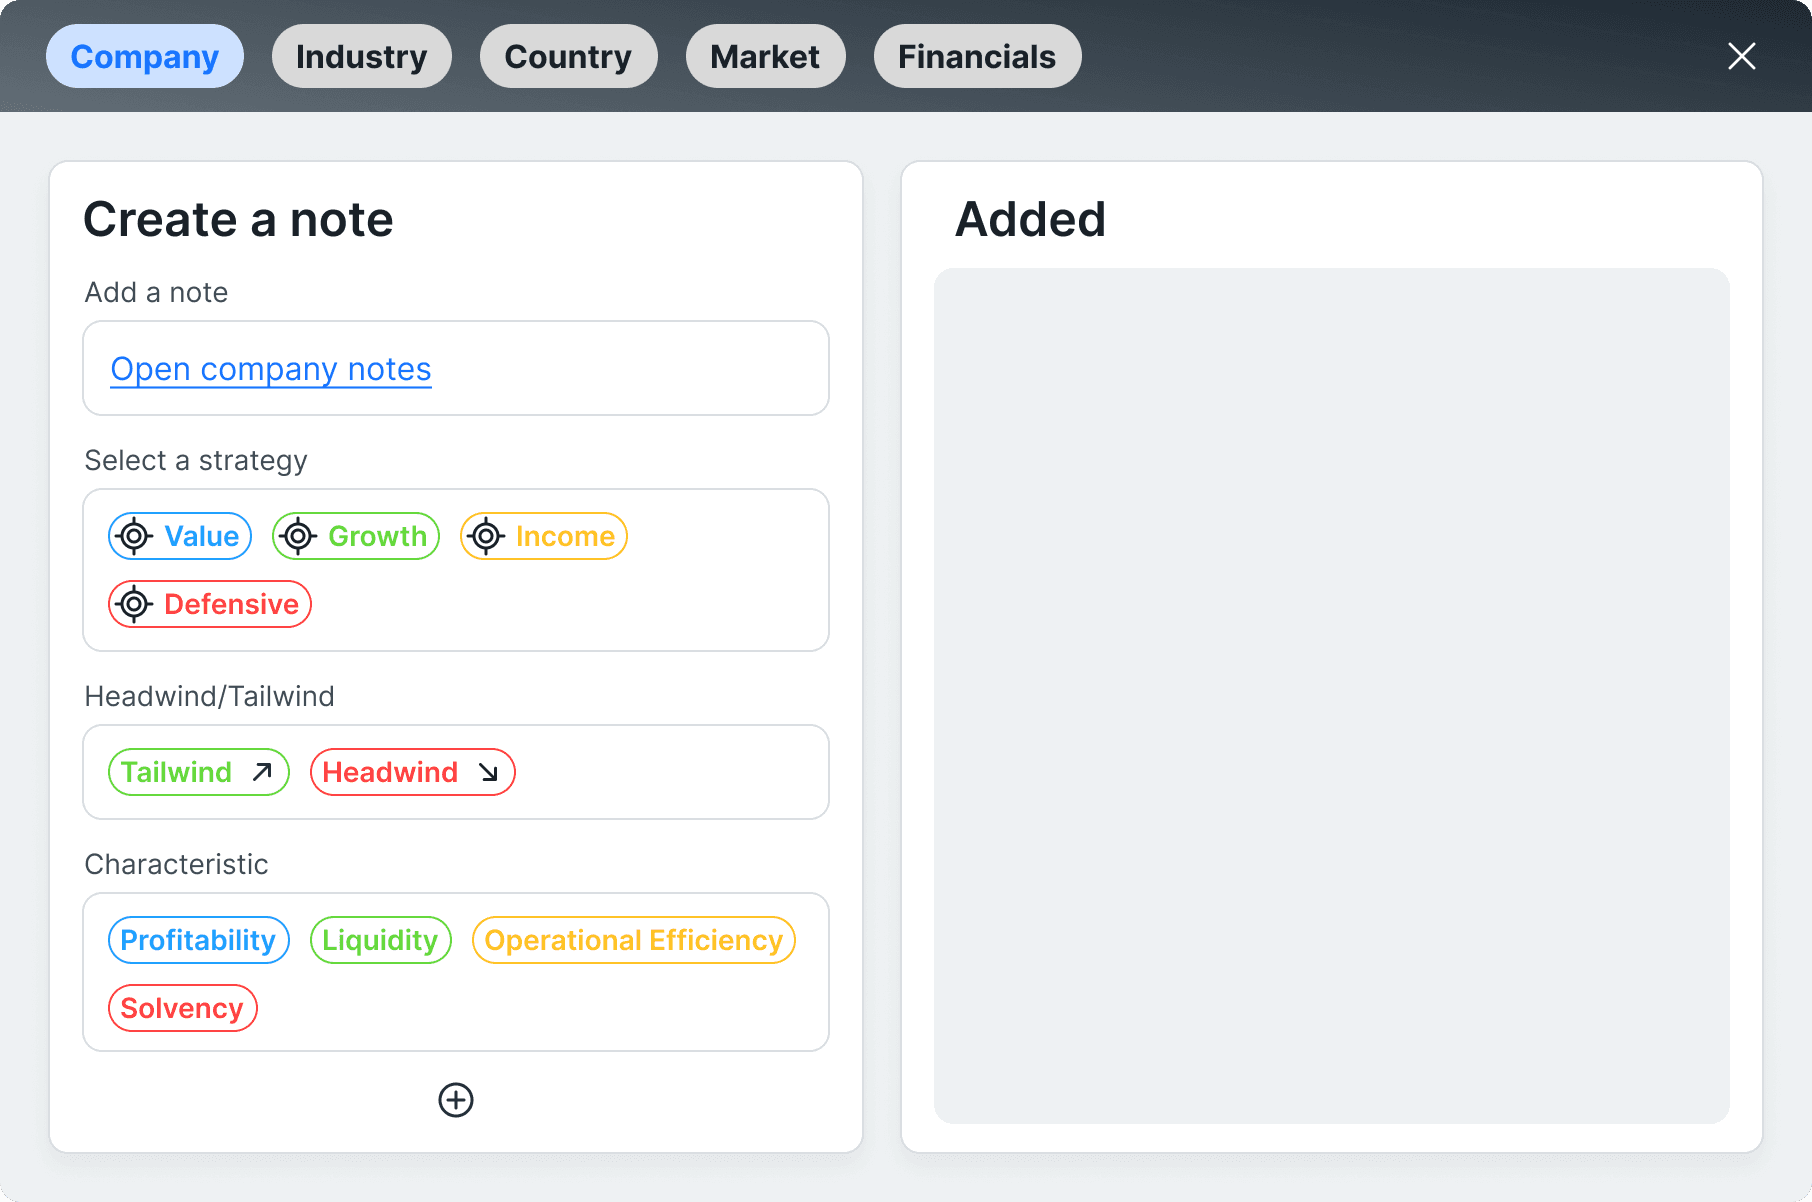Click the Tailwind up-right arrow icon
This screenshot has width=1812, height=1202.
pyautogui.click(x=262, y=772)
